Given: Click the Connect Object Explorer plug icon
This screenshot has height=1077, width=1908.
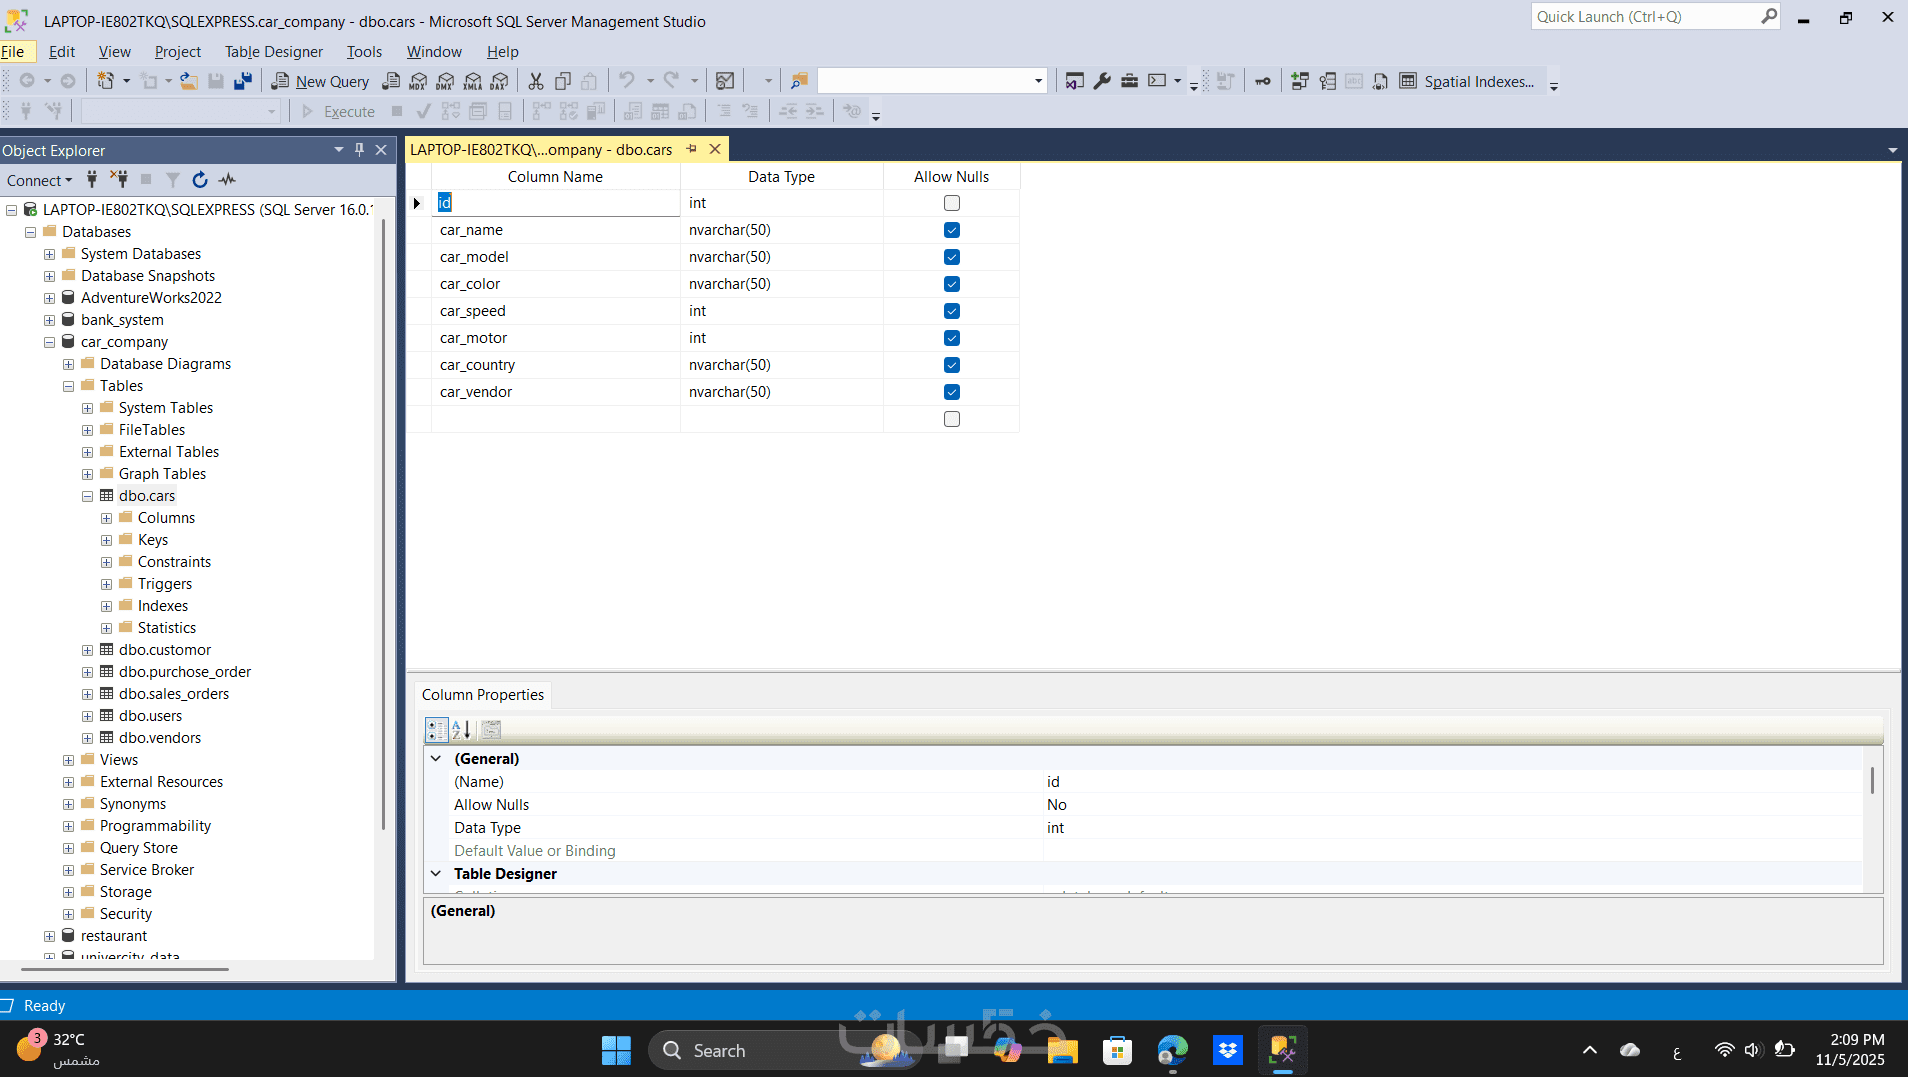Looking at the screenshot, I should 92,179.
